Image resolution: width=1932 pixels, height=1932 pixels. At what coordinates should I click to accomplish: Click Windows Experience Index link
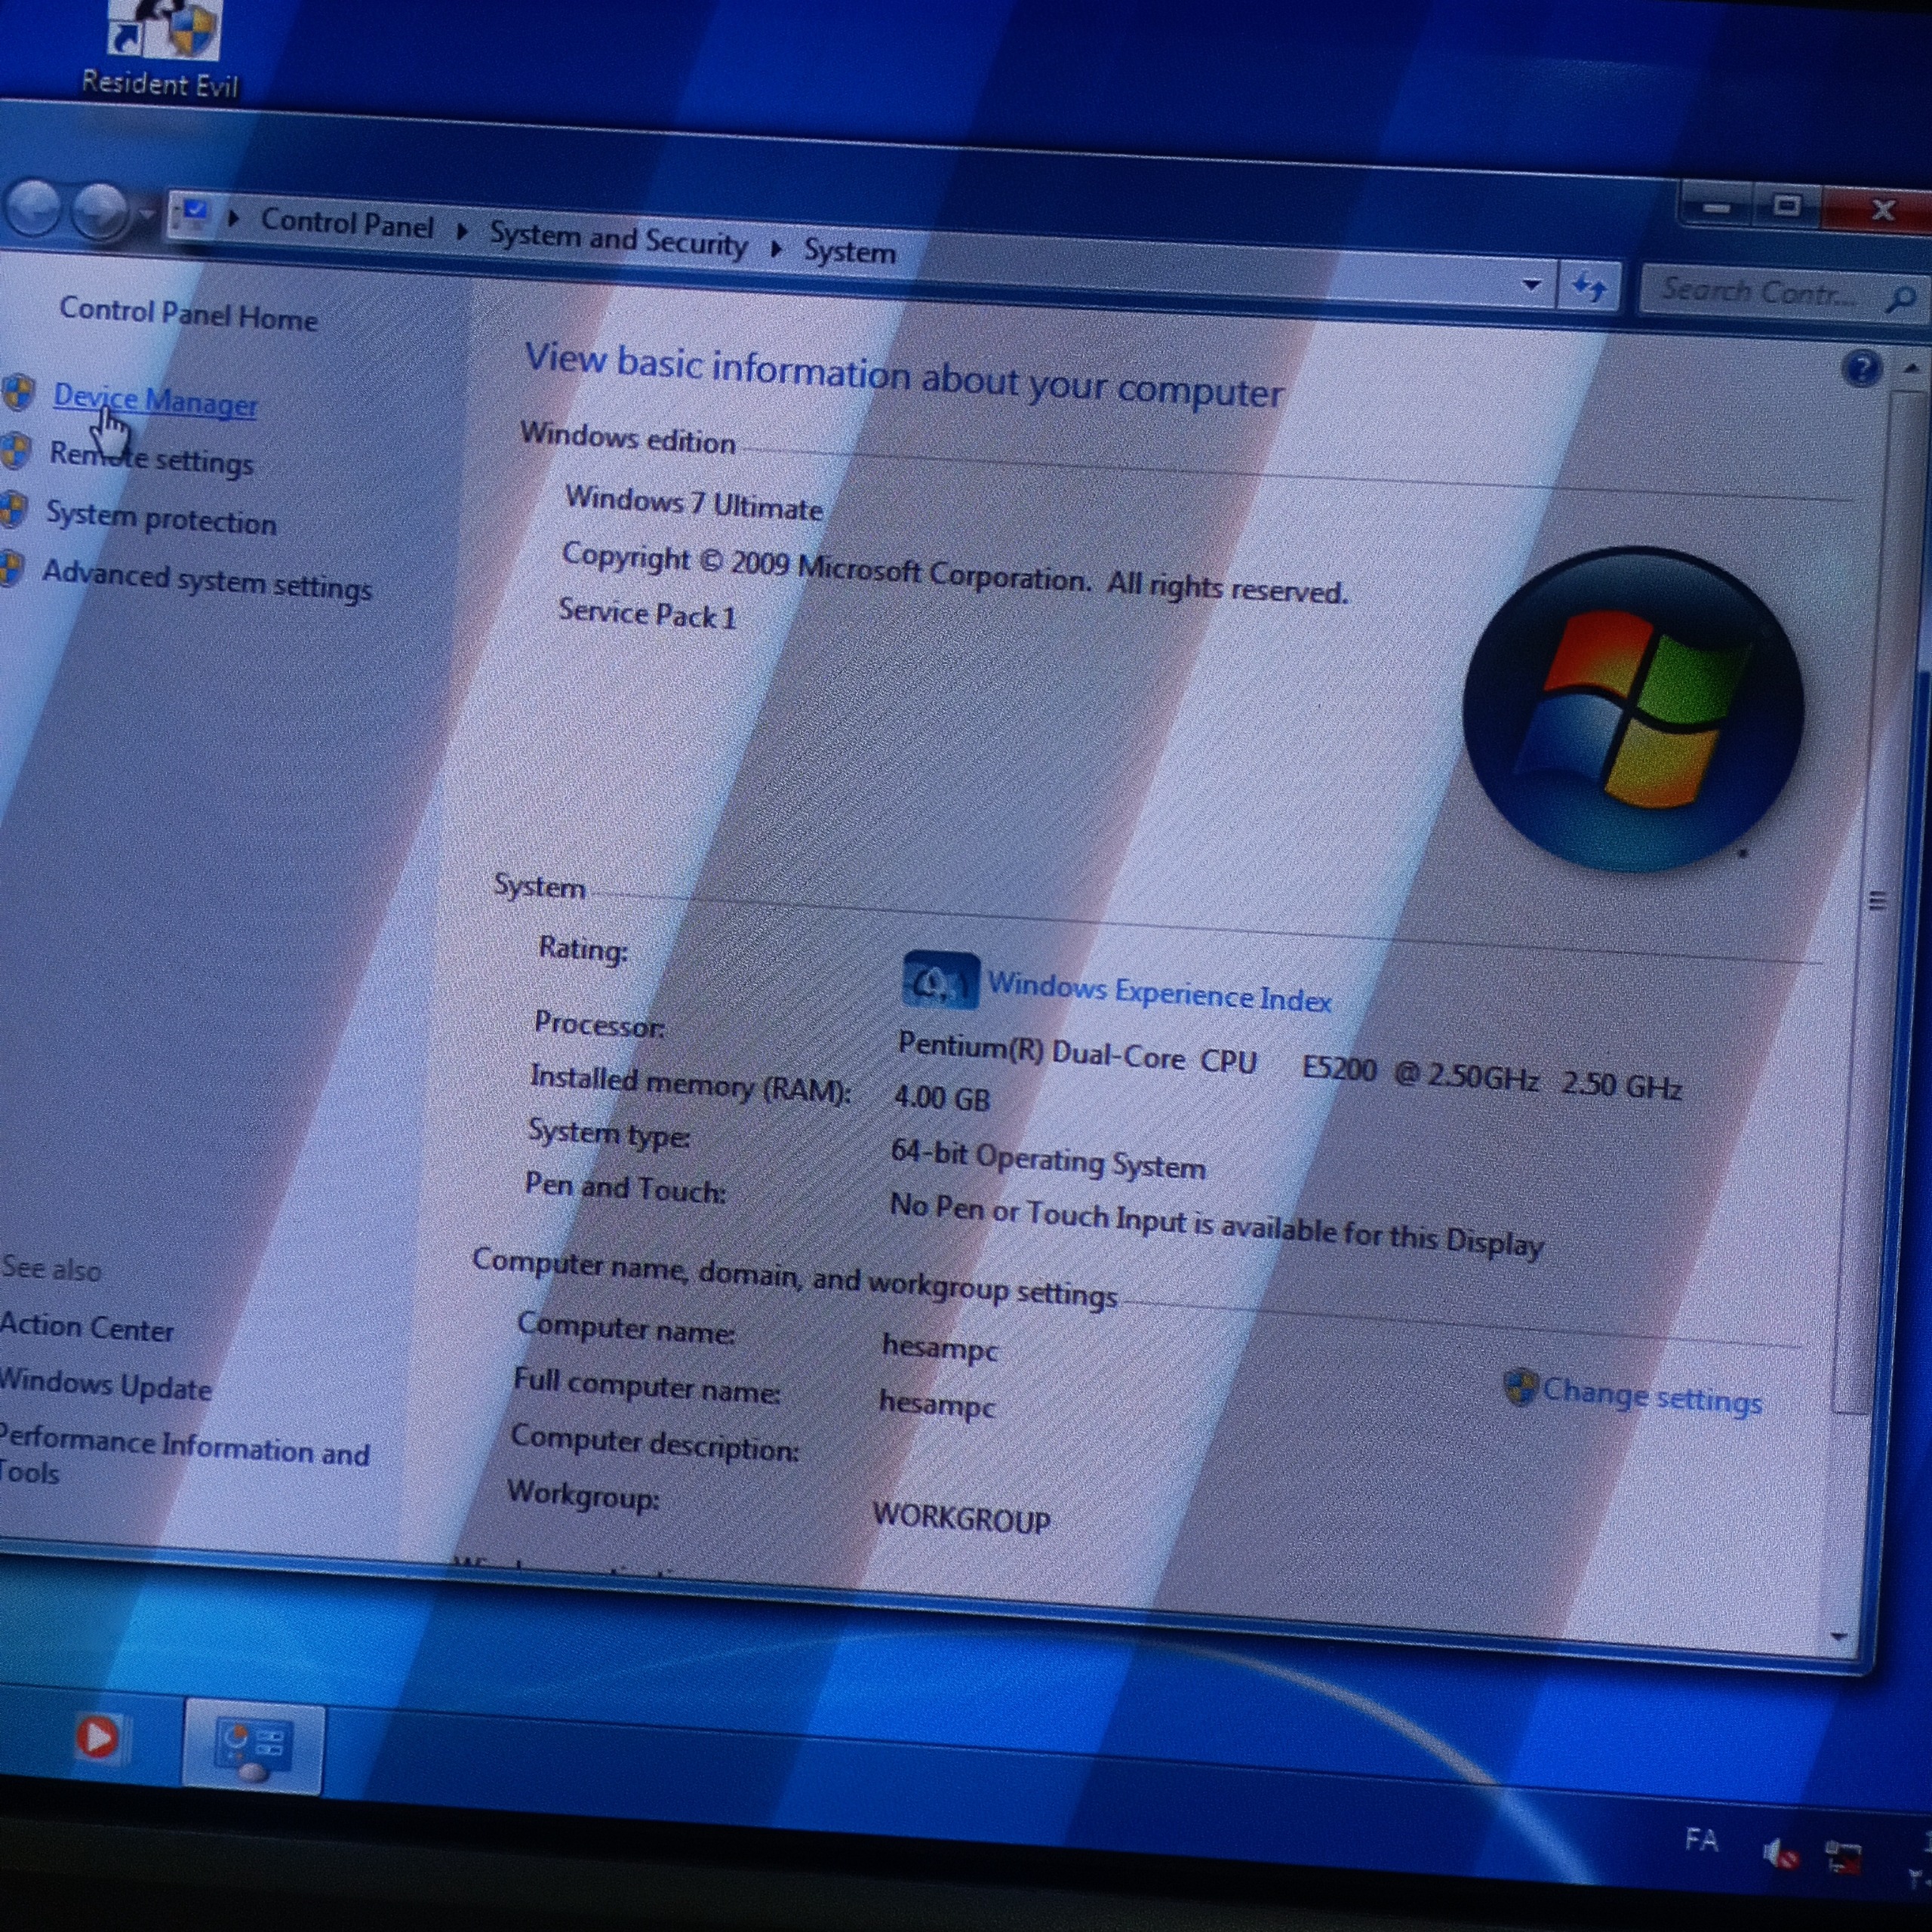tap(1158, 993)
